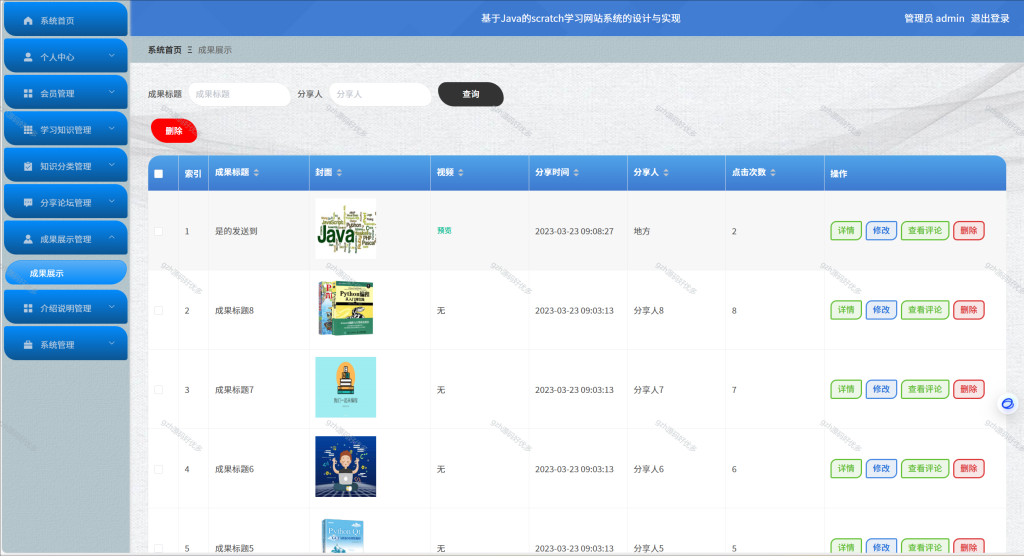Open the 分享论坛管理 sidebar menu

[66, 202]
